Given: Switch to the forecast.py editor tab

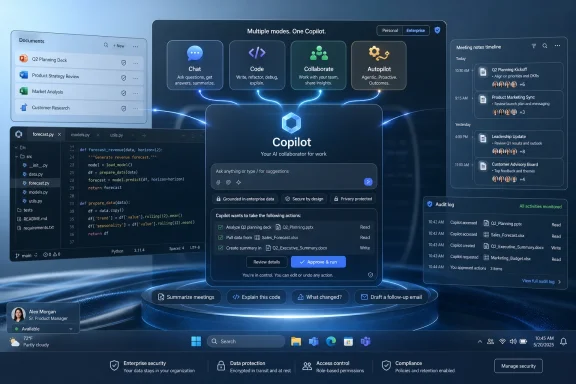Looking at the screenshot, I should (x=43, y=134).
